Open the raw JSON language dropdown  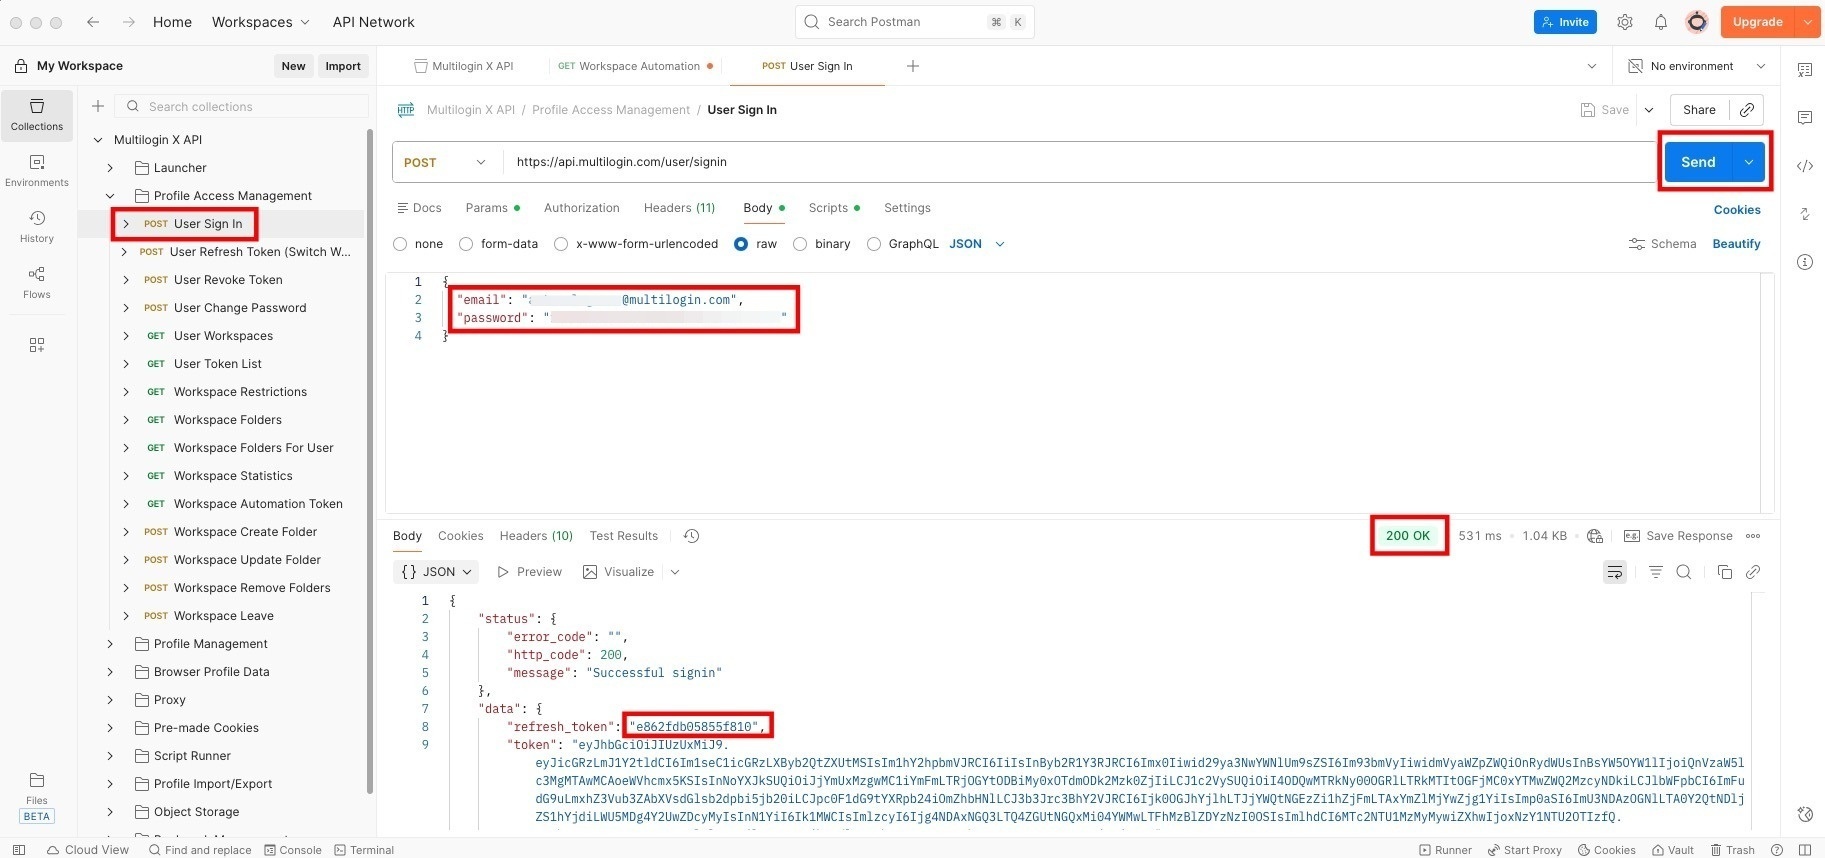click(977, 244)
